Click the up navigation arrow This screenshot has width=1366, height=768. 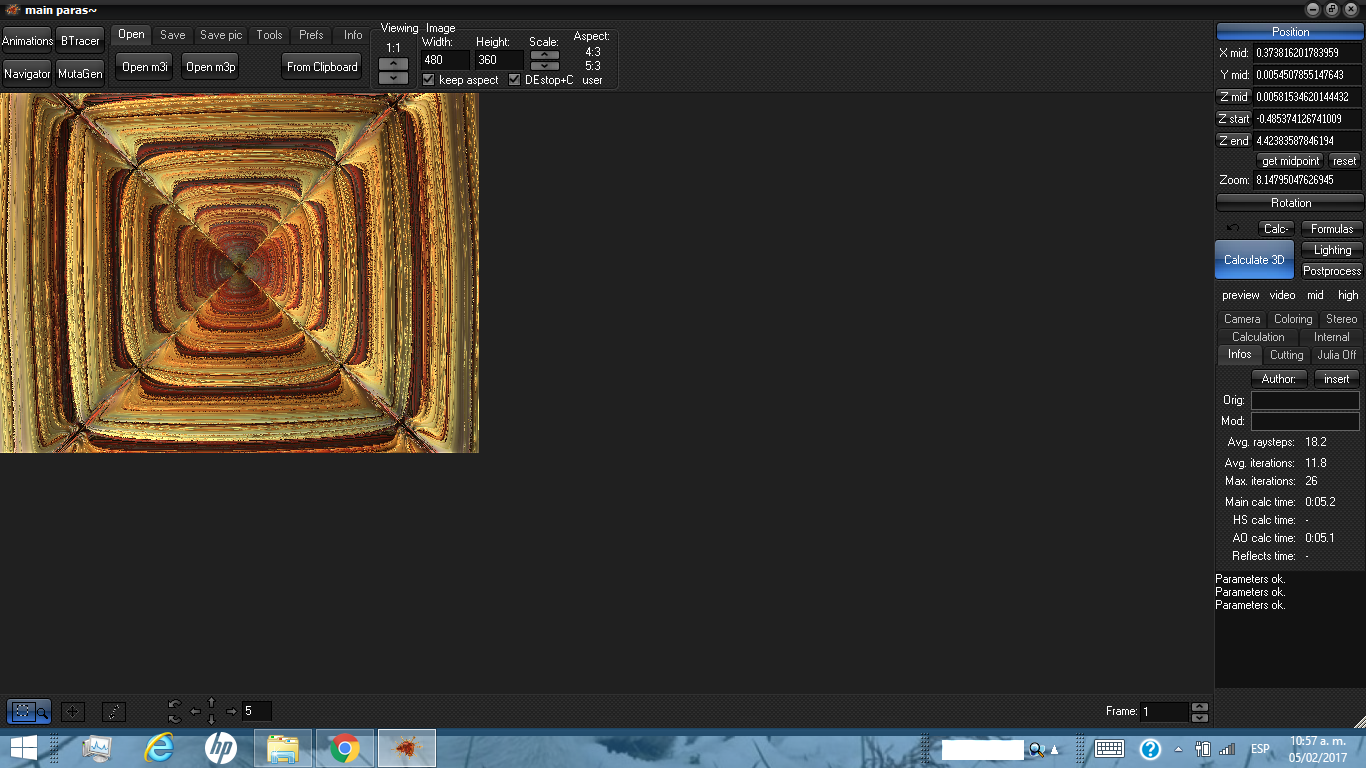(x=211, y=704)
